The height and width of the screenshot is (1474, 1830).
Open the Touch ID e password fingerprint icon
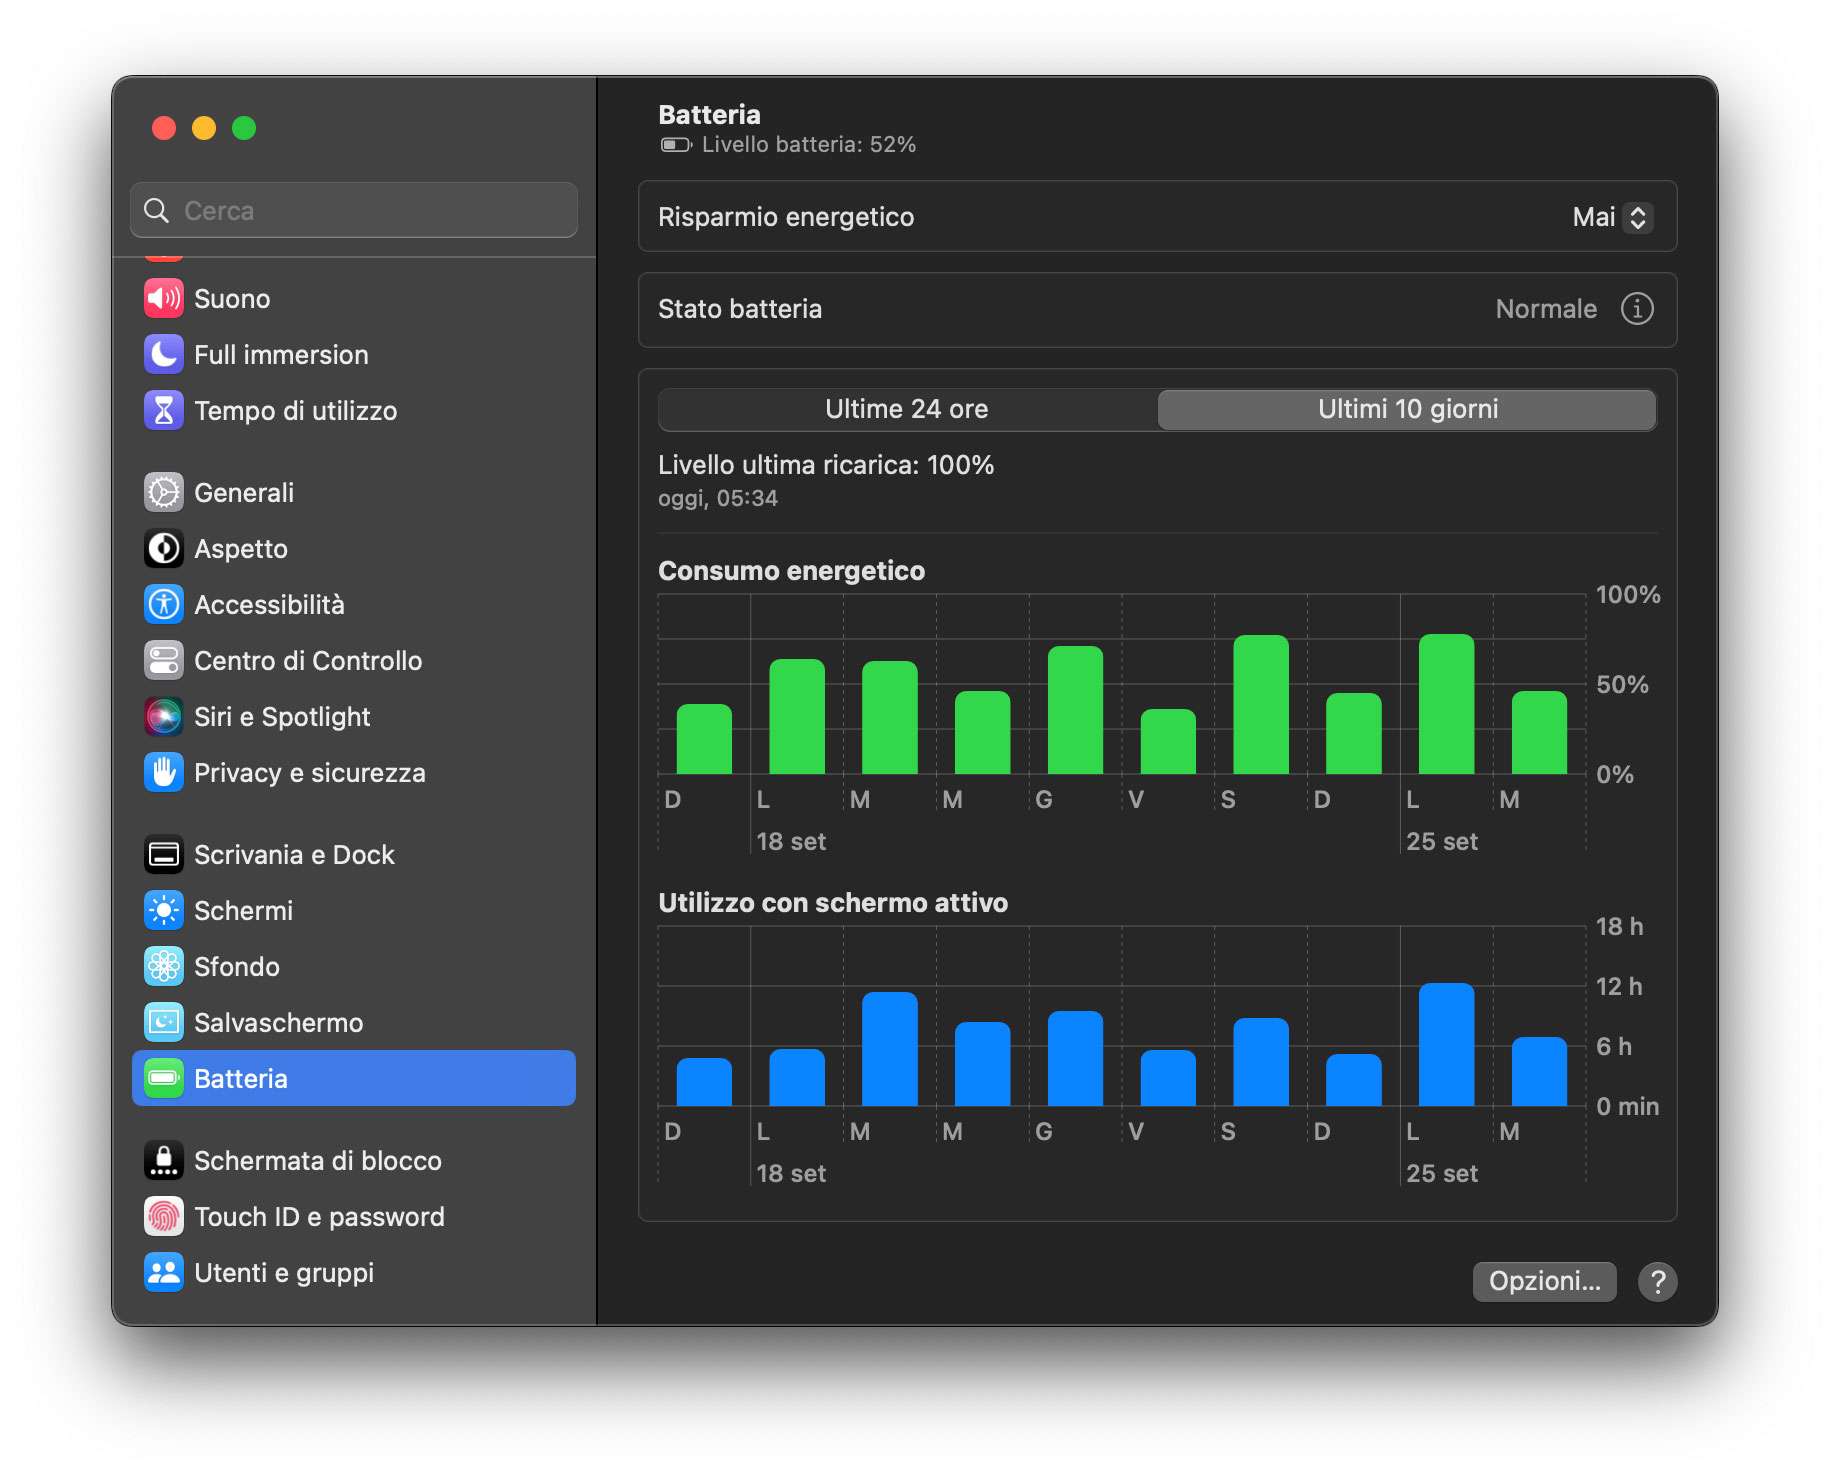click(164, 1217)
